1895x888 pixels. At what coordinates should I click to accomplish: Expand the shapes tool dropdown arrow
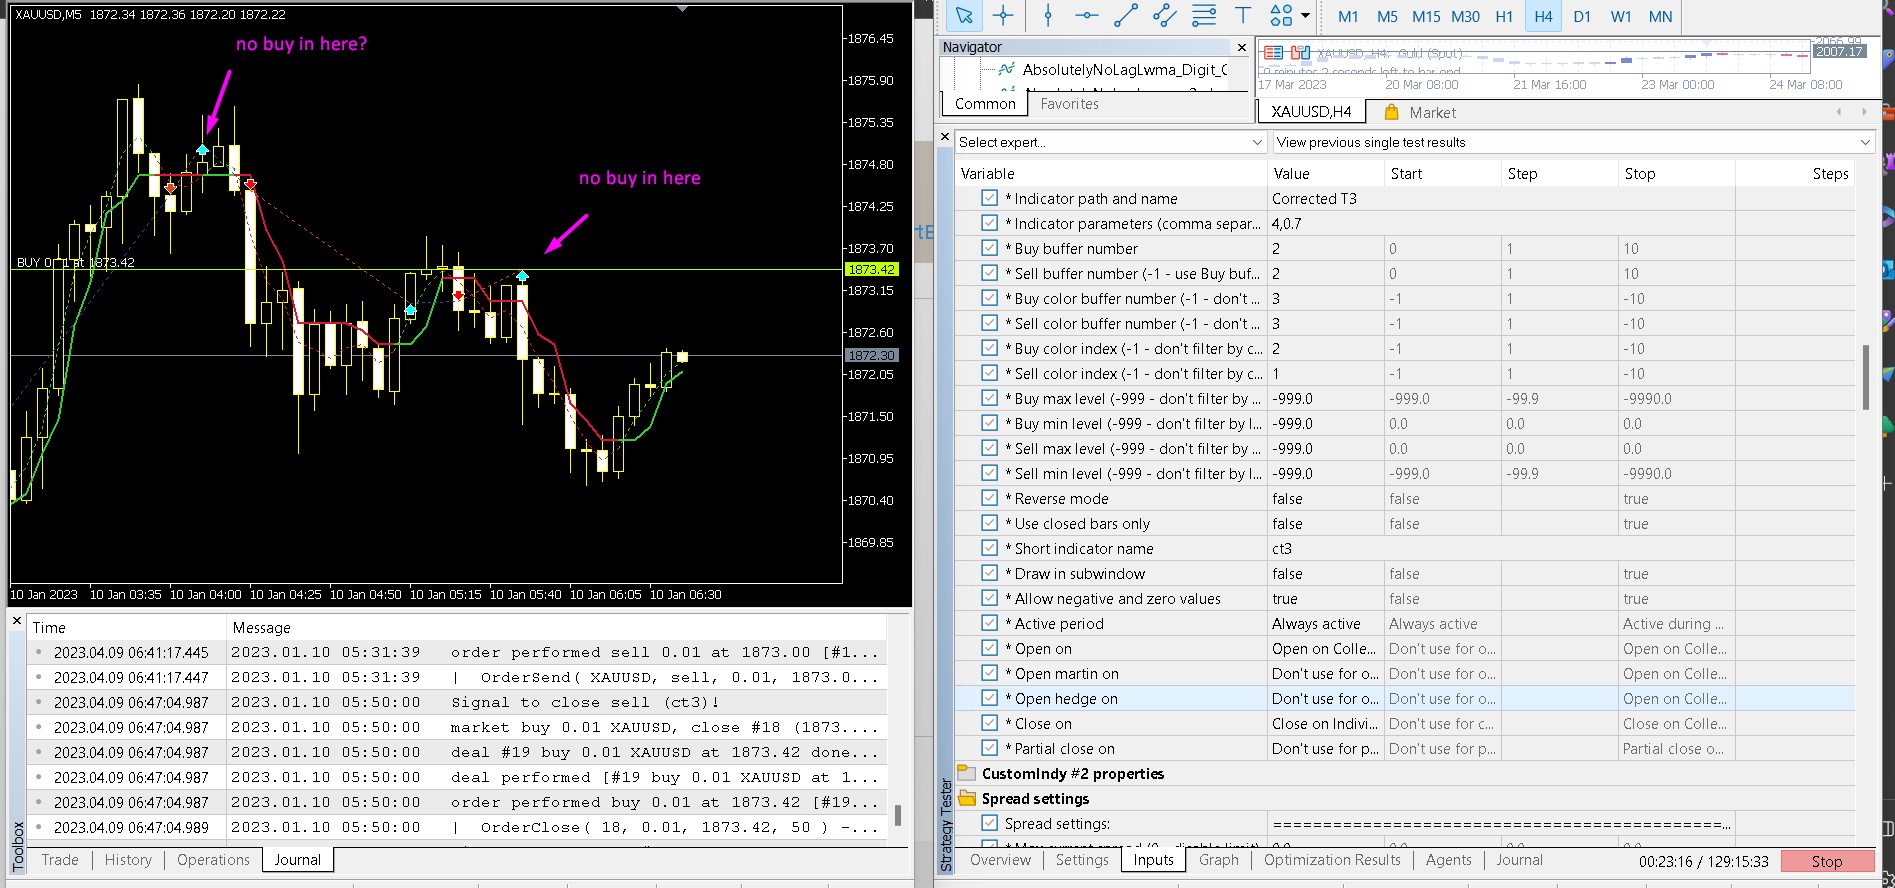click(x=1305, y=16)
